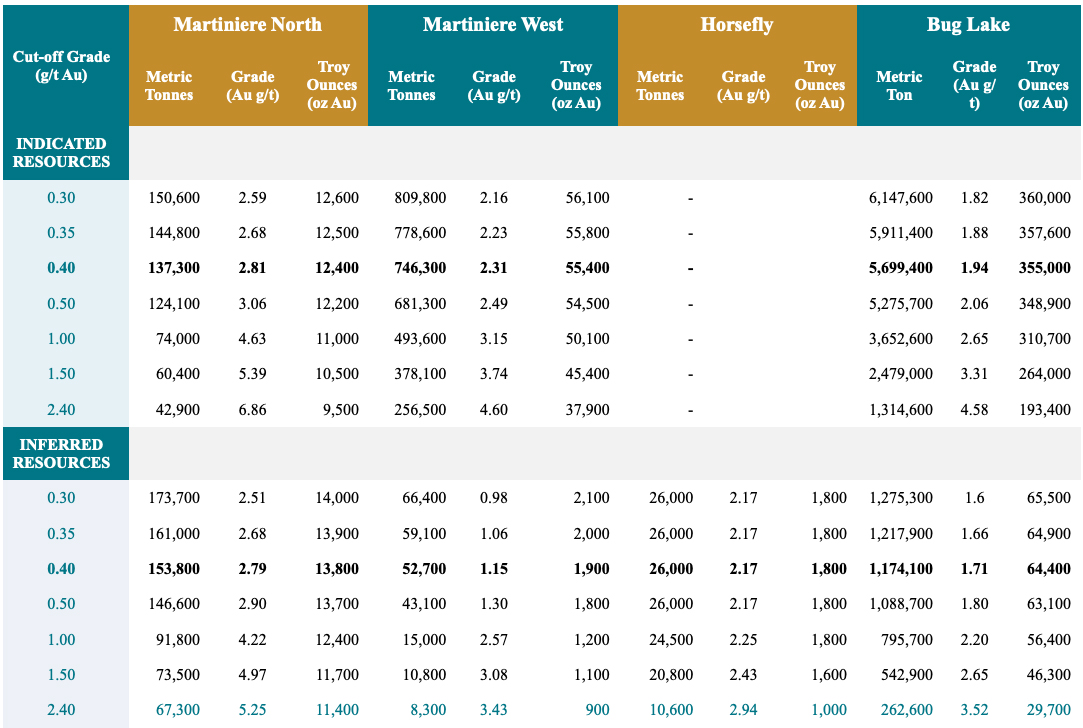Select the bold 153,800 tonnes value
1083x728 pixels.
[174, 568]
